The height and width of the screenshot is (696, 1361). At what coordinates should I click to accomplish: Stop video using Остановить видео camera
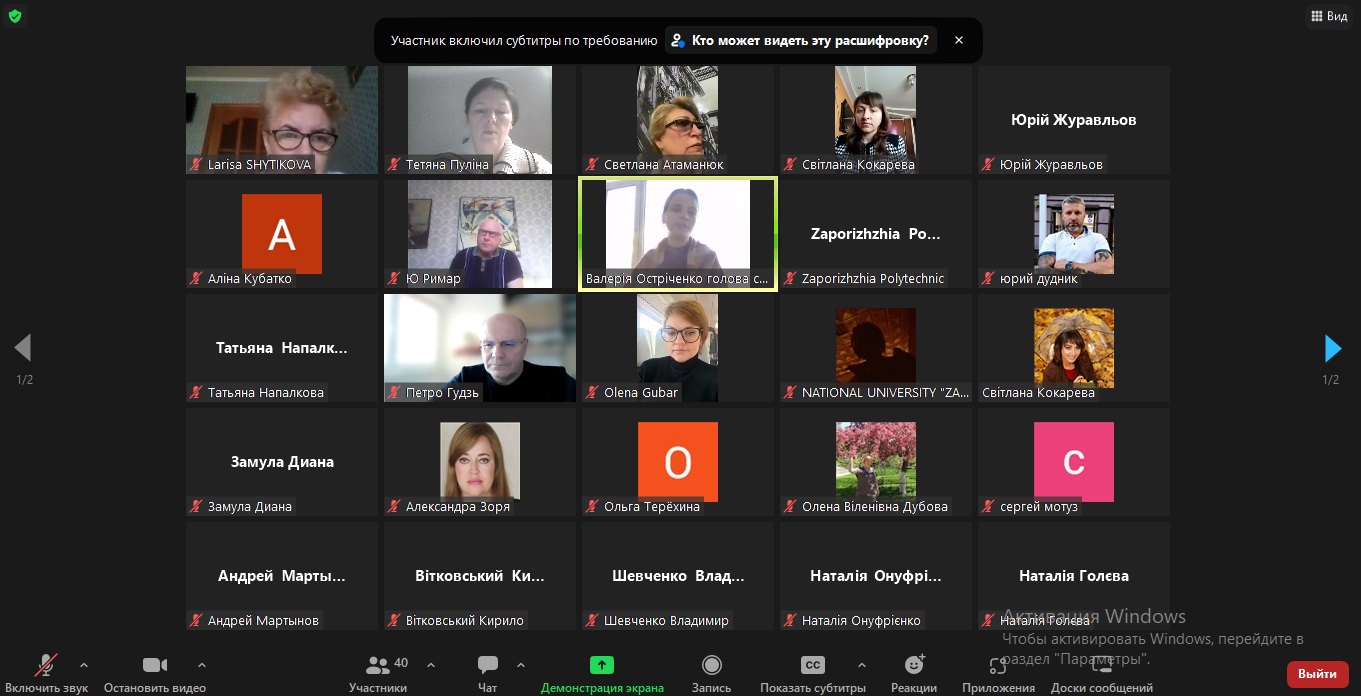(155, 666)
